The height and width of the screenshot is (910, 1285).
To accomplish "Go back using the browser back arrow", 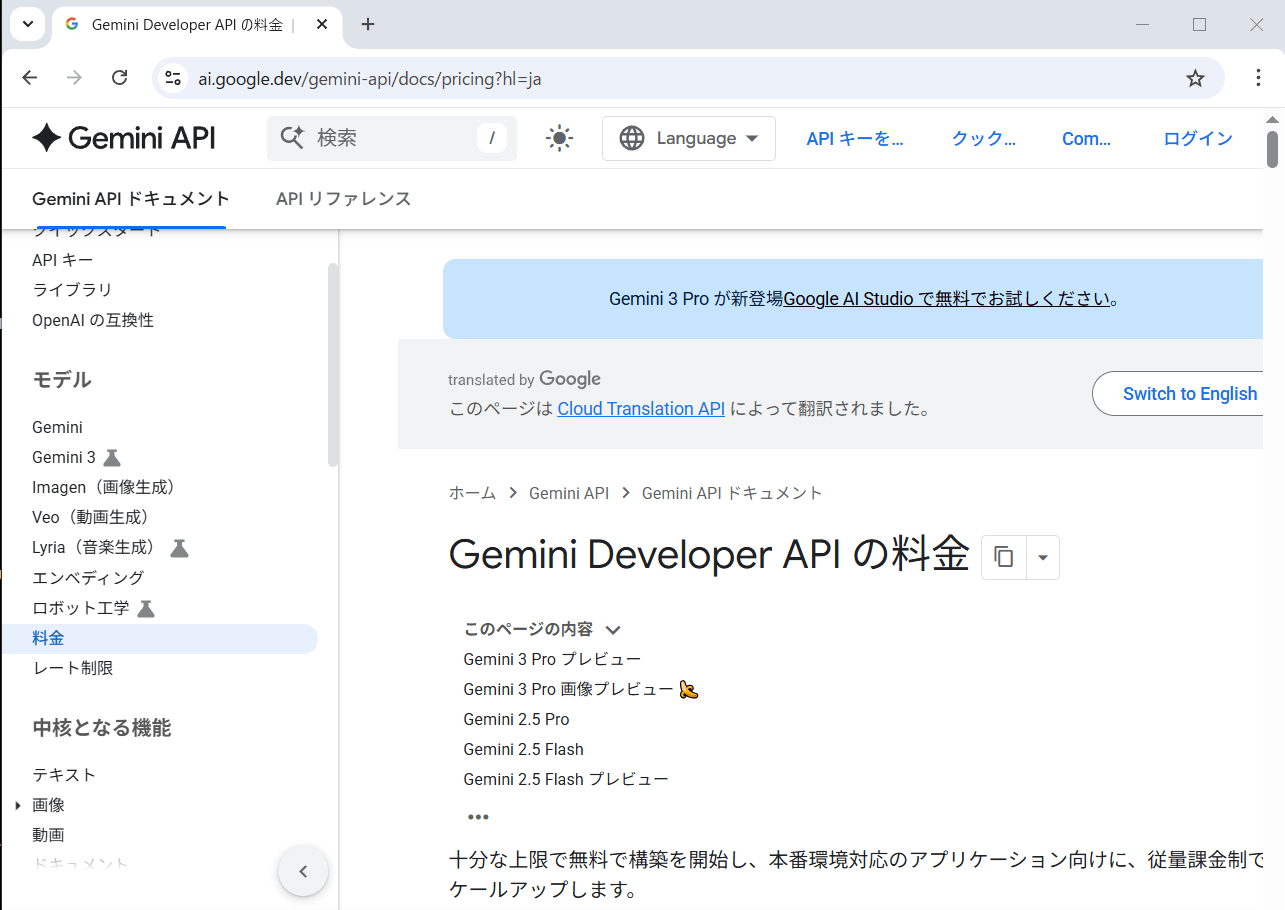I will (x=30, y=78).
